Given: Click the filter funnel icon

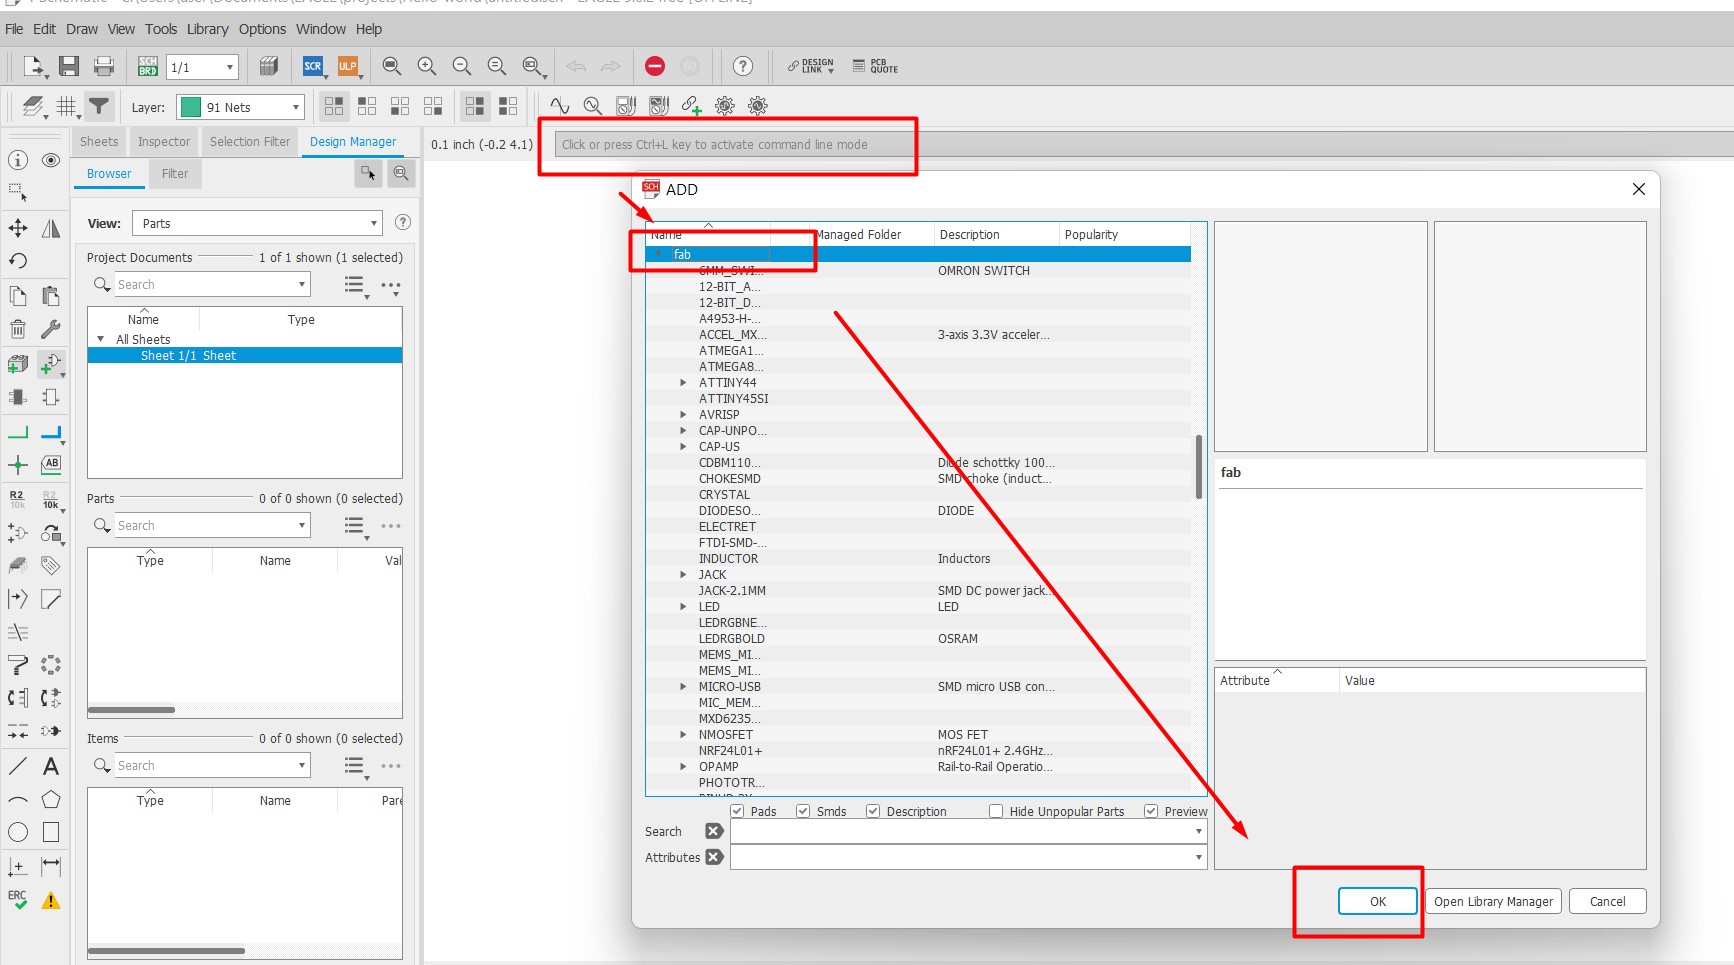Looking at the screenshot, I should 99,106.
